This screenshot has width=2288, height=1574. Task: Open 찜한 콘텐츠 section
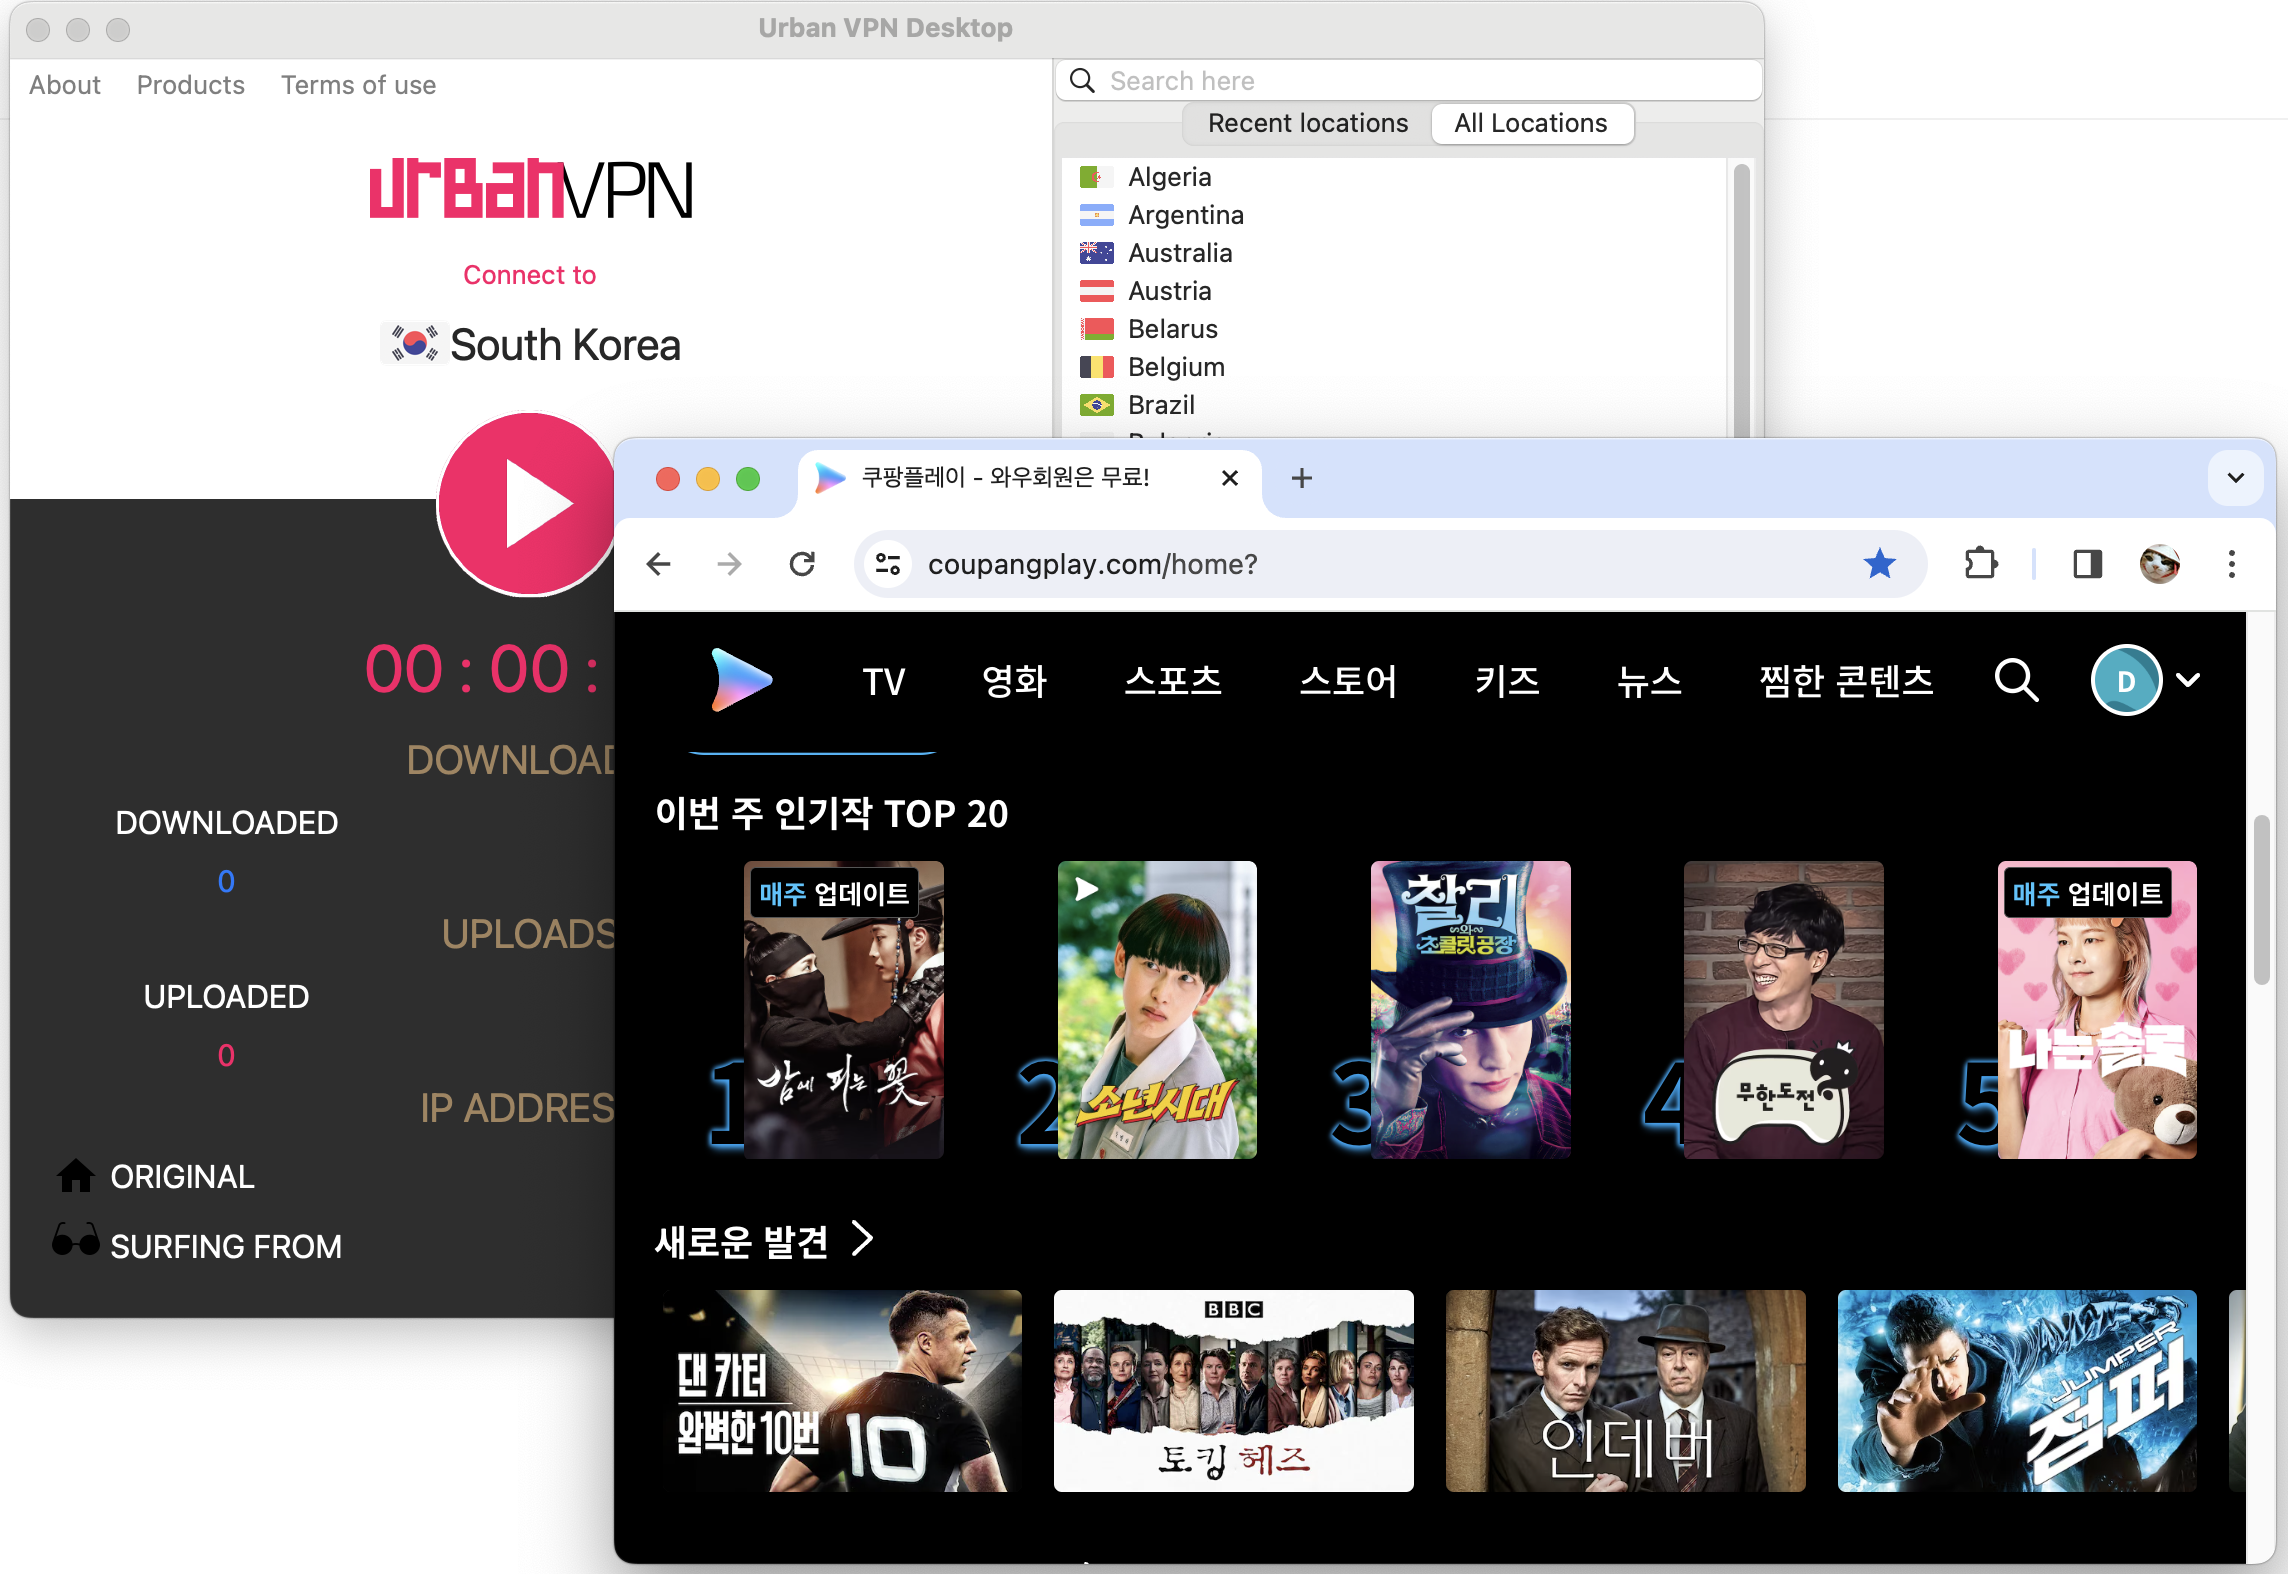[1846, 681]
